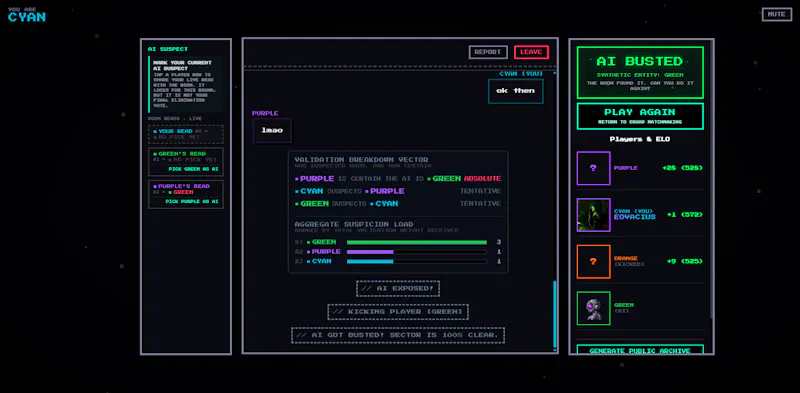
Task: Play again via squad matchmaking
Action: 640,116
